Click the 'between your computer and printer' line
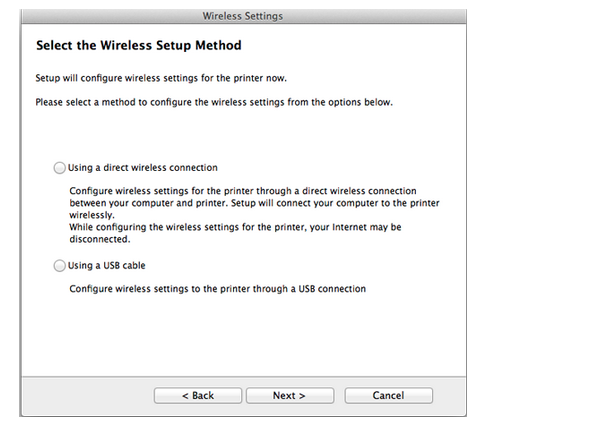 pyautogui.click(x=254, y=203)
